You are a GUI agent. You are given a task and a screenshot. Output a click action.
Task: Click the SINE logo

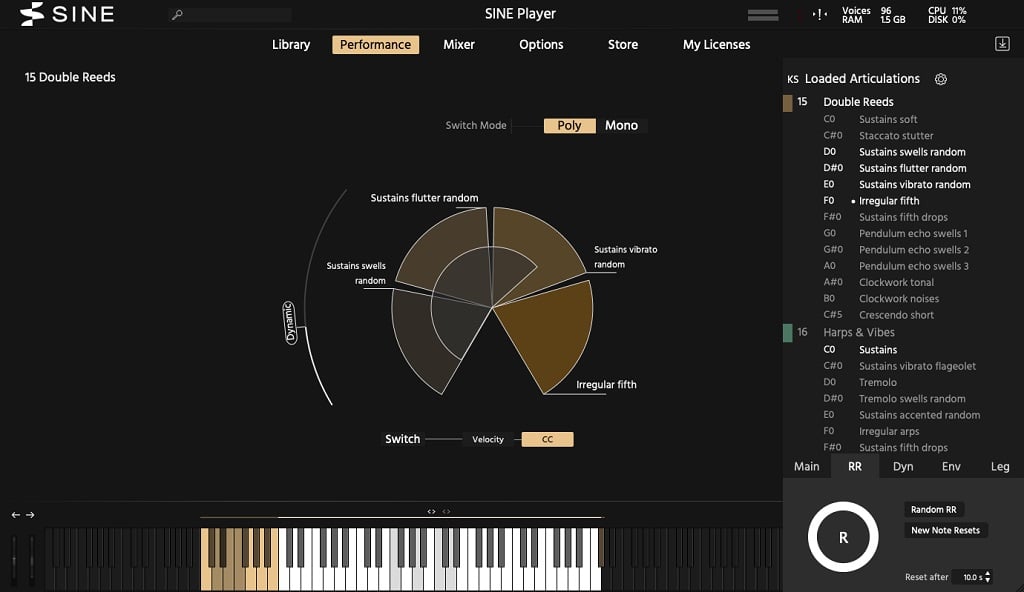pos(67,14)
